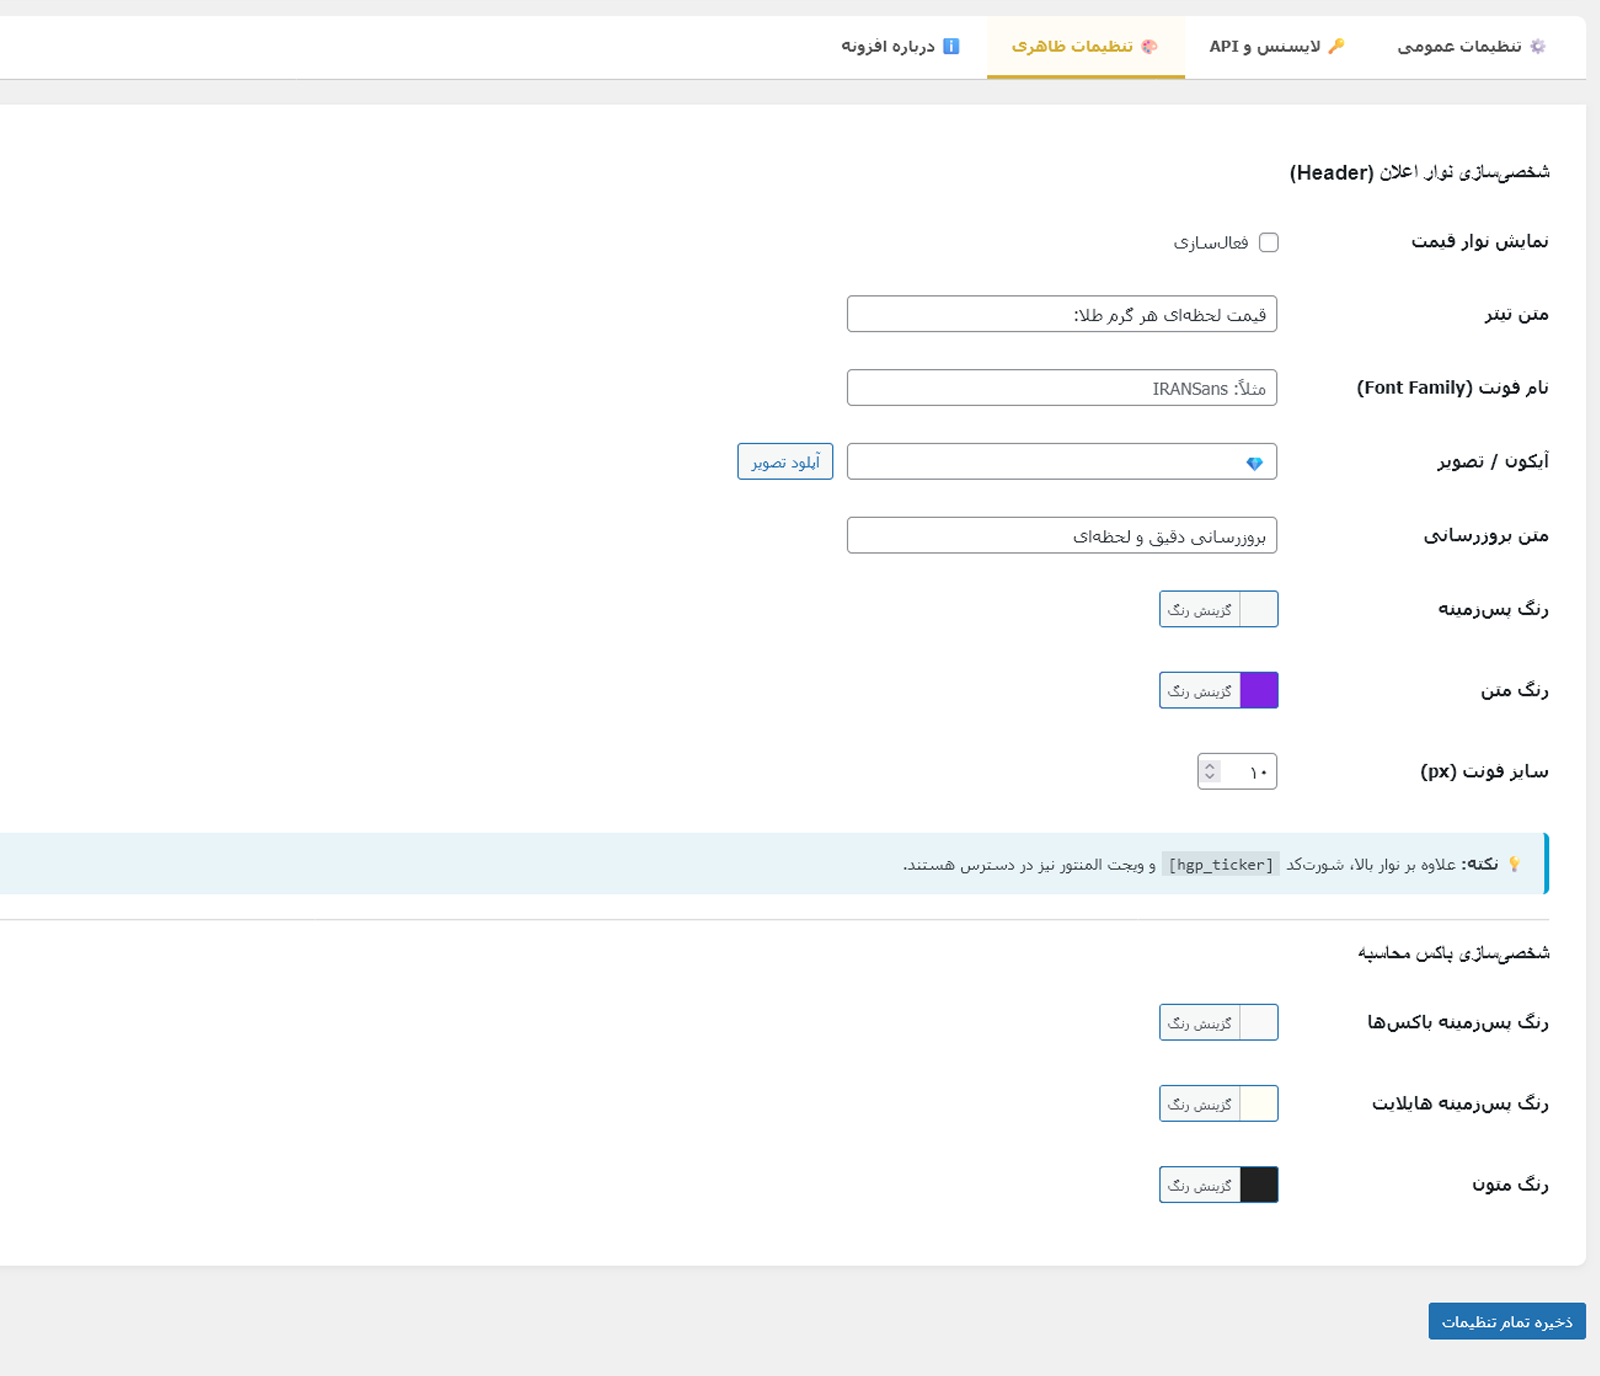
Task: Open the black رنگ متون swatch
Action: click(1259, 1185)
